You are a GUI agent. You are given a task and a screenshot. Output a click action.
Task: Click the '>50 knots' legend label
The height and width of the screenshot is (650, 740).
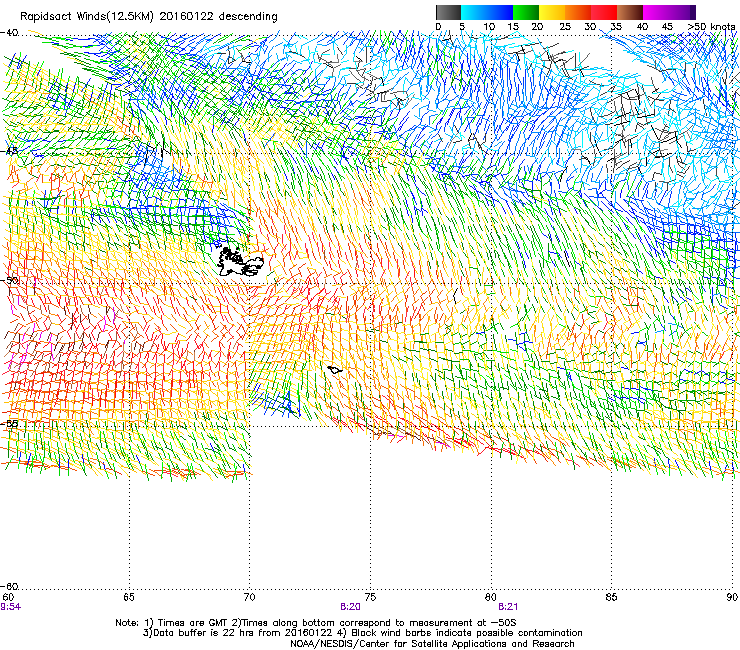pyautogui.click(x=711, y=27)
